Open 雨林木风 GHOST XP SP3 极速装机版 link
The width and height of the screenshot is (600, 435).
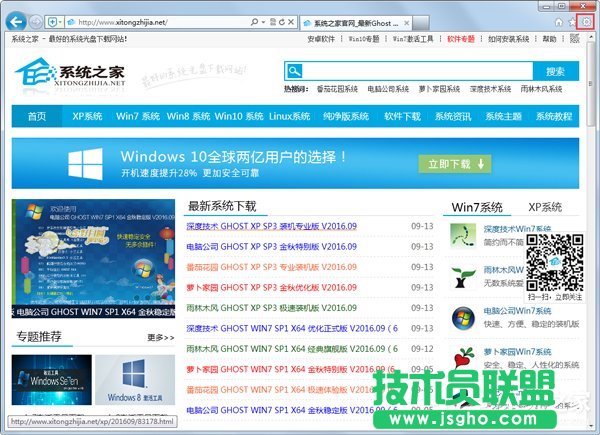point(272,308)
